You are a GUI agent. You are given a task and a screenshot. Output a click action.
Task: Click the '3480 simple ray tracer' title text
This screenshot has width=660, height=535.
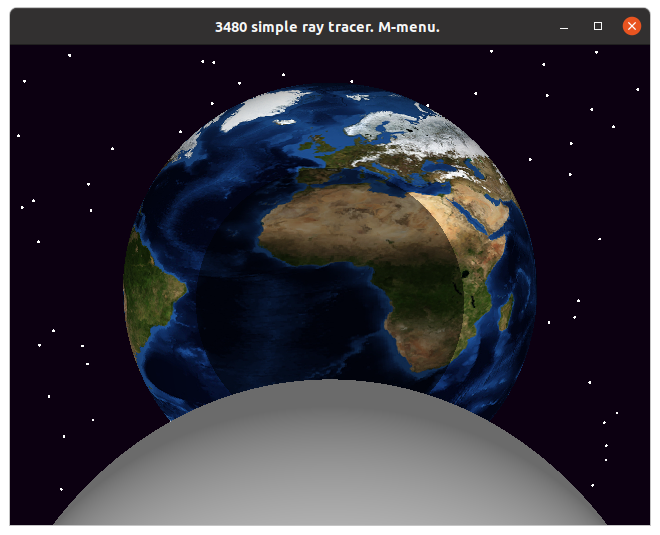pyautogui.click(x=327, y=27)
